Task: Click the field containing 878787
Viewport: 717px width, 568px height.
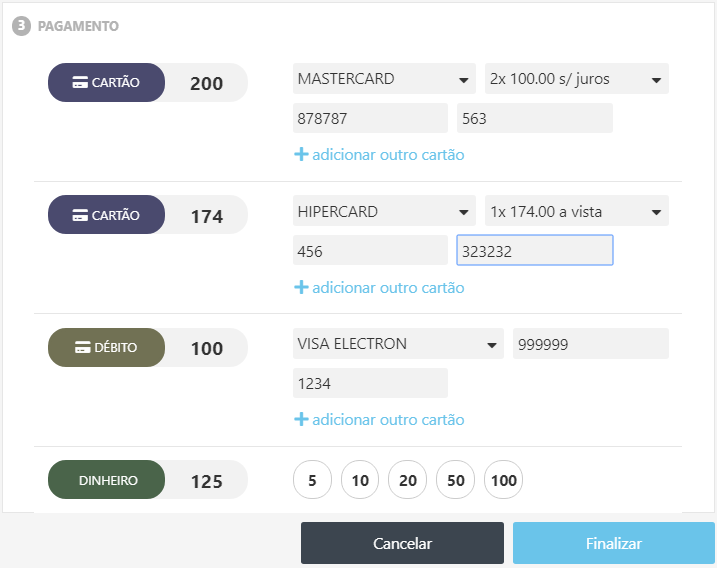Action: (x=370, y=119)
